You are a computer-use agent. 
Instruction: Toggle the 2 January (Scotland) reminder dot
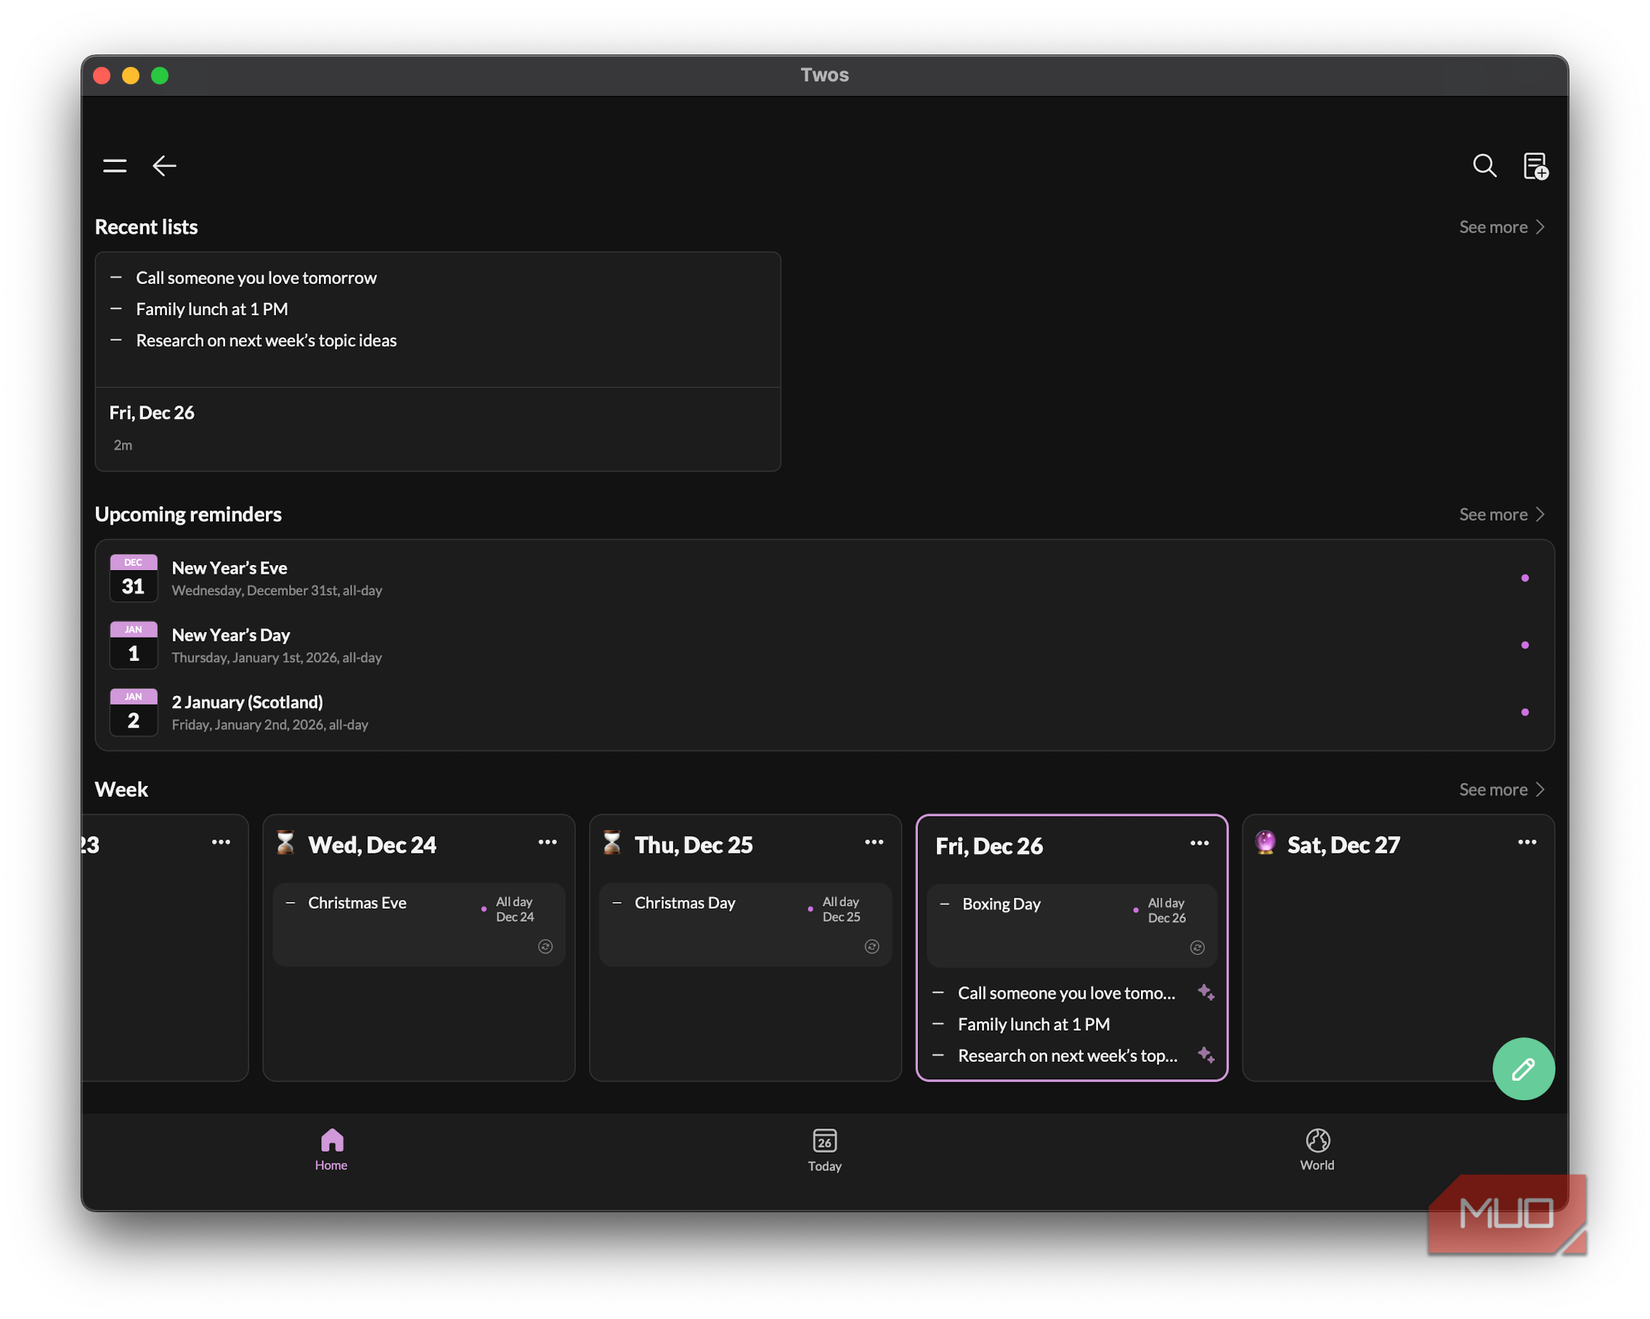click(x=1524, y=712)
